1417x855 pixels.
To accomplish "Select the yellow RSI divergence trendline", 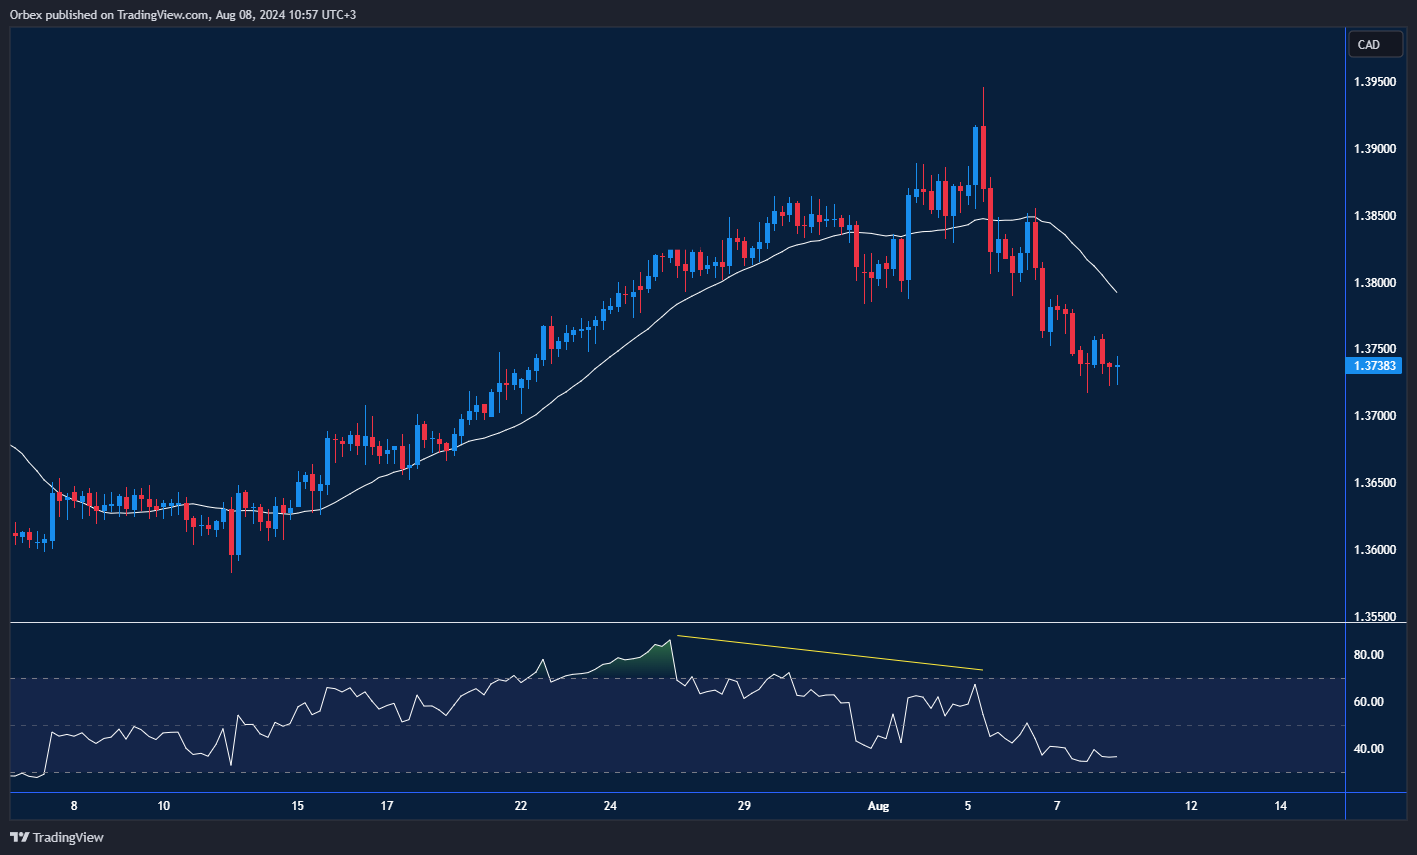I will point(830,653).
